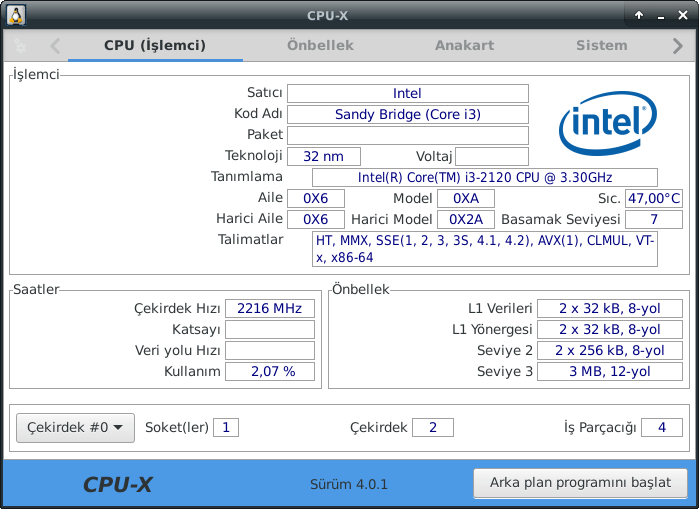Click the empty Katsayı field
The image size is (699, 509).
[x=270, y=329]
